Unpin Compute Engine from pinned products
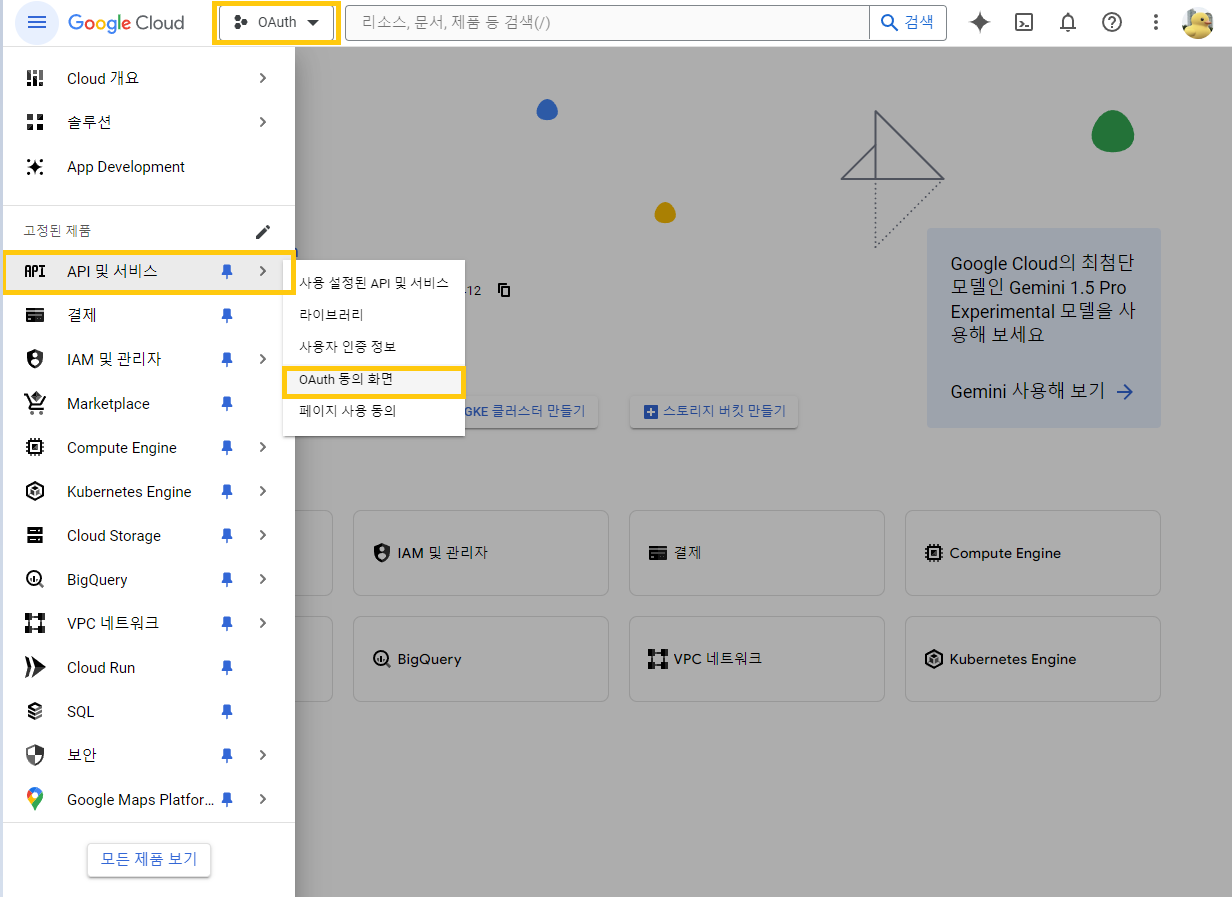Screen dimensions: 1232x897 click(227, 447)
